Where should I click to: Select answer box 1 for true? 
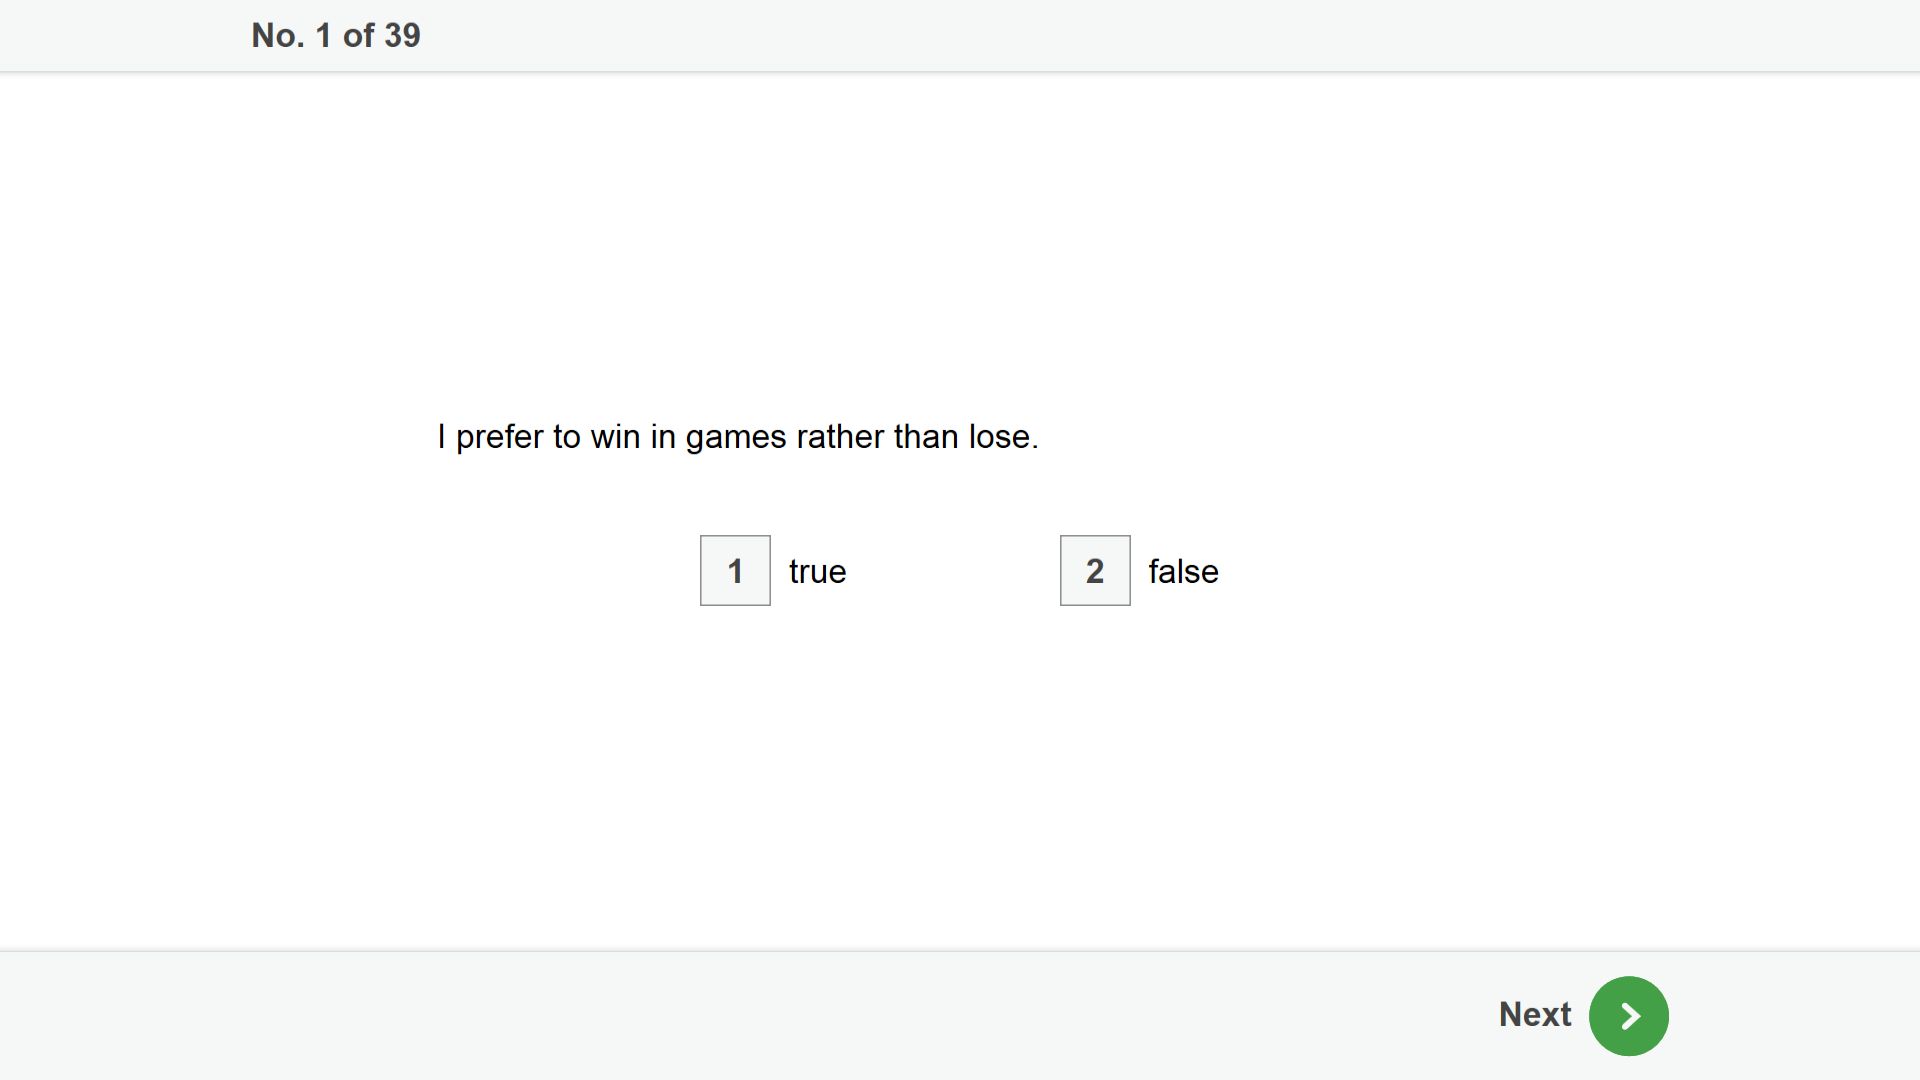pyautogui.click(x=735, y=570)
